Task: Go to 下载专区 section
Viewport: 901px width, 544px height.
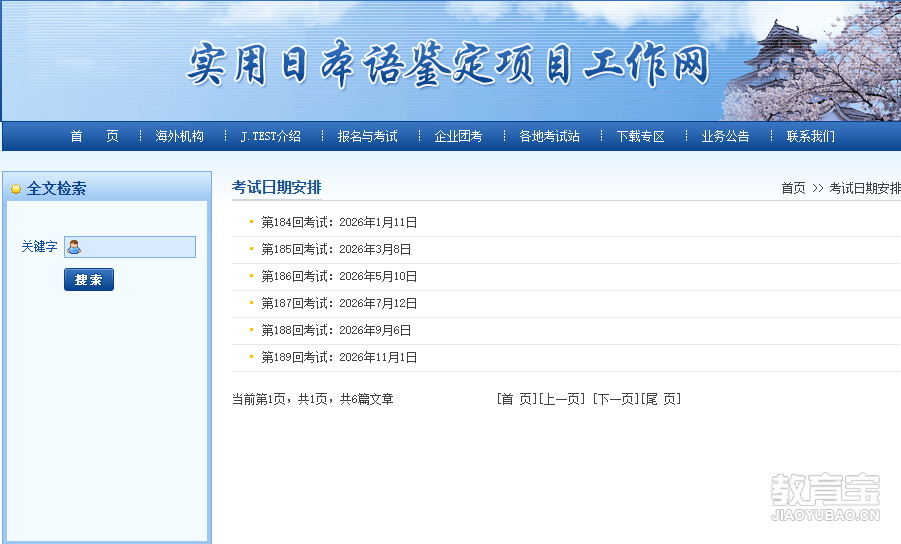Action: tap(640, 136)
